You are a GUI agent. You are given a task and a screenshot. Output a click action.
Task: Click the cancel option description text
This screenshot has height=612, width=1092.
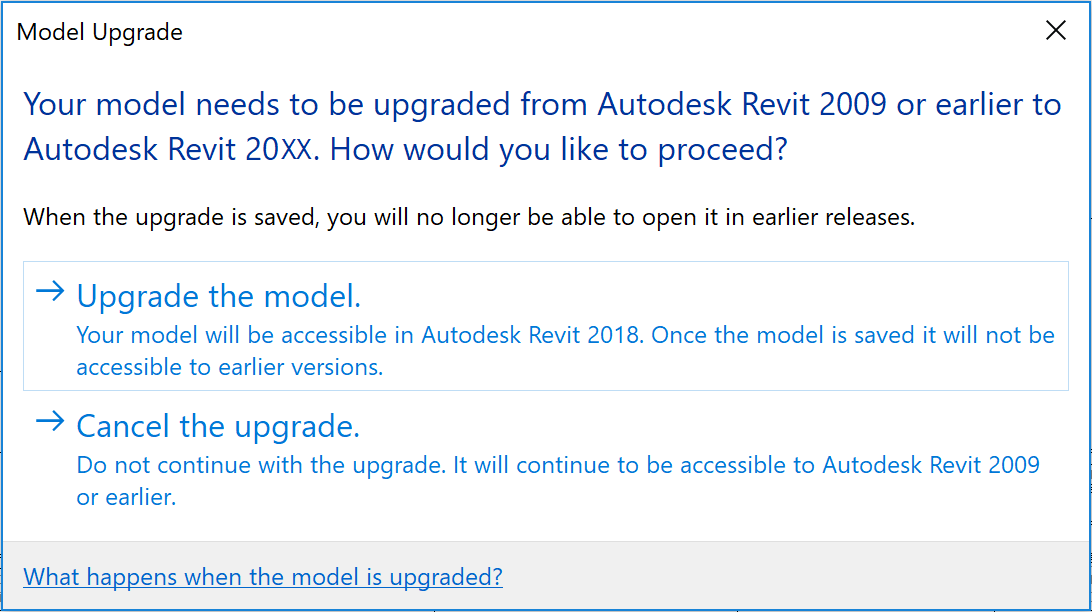pyautogui.click(x=557, y=478)
